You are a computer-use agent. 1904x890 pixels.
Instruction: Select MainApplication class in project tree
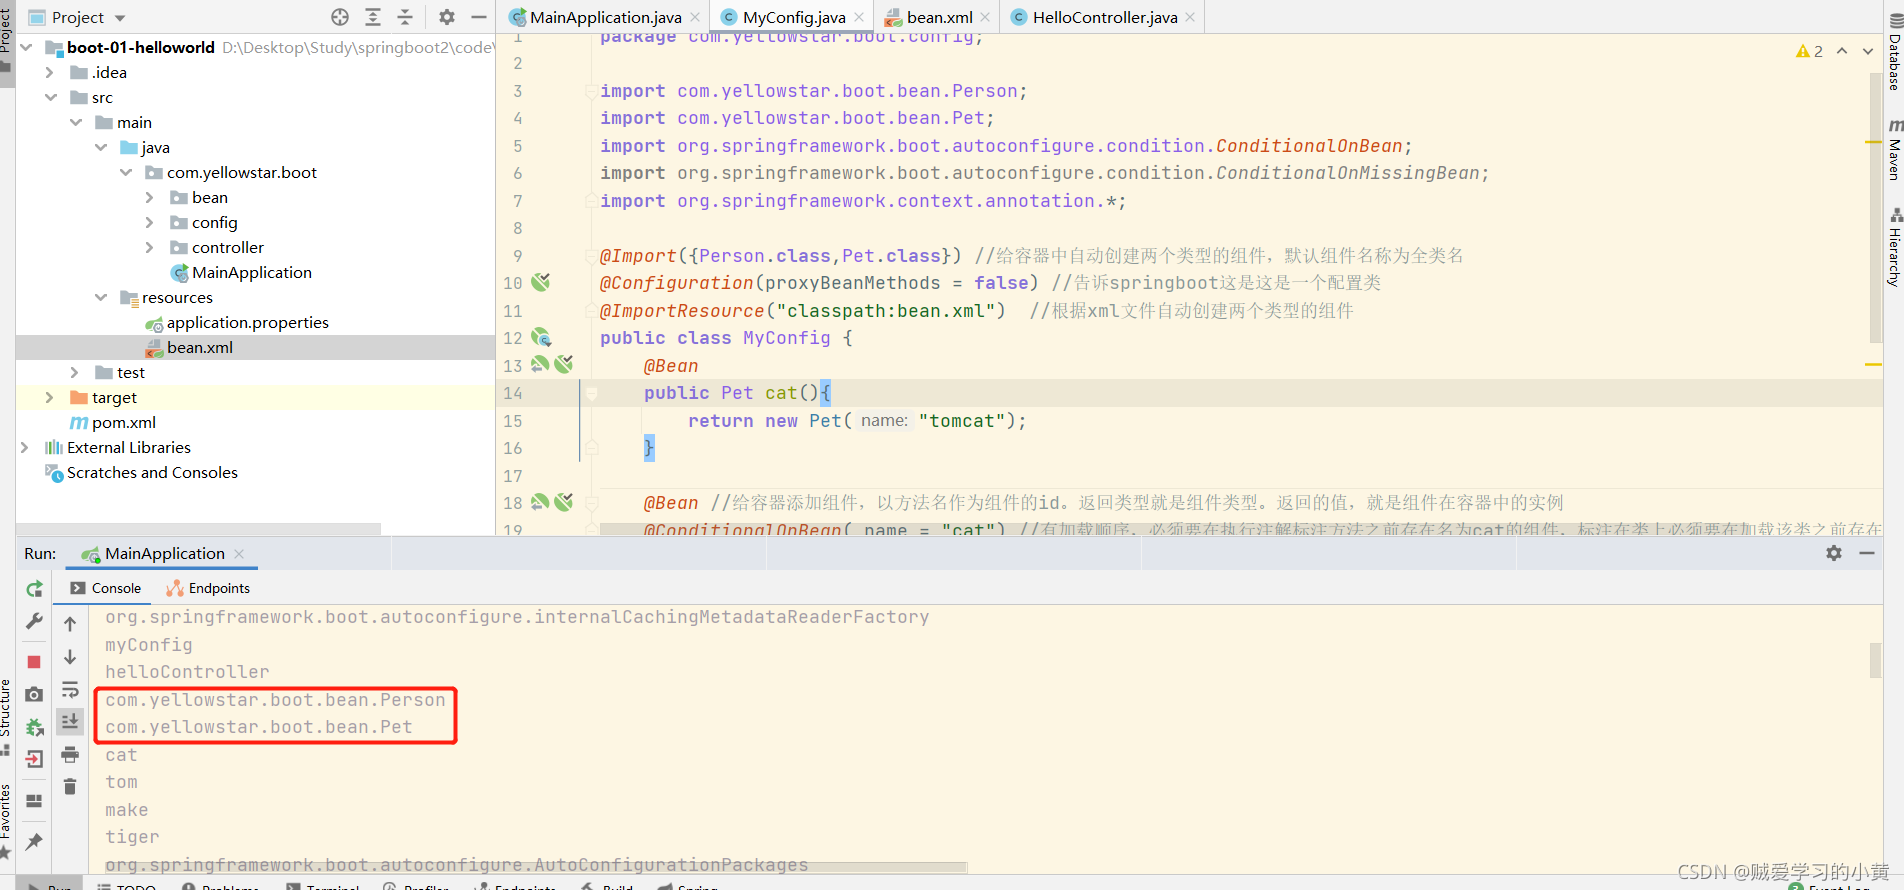click(x=241, y=272)
